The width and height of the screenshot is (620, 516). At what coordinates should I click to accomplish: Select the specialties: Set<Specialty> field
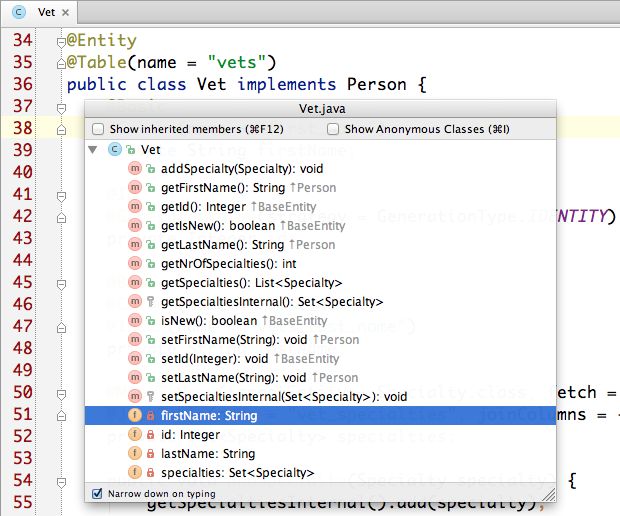click(320, 473)
